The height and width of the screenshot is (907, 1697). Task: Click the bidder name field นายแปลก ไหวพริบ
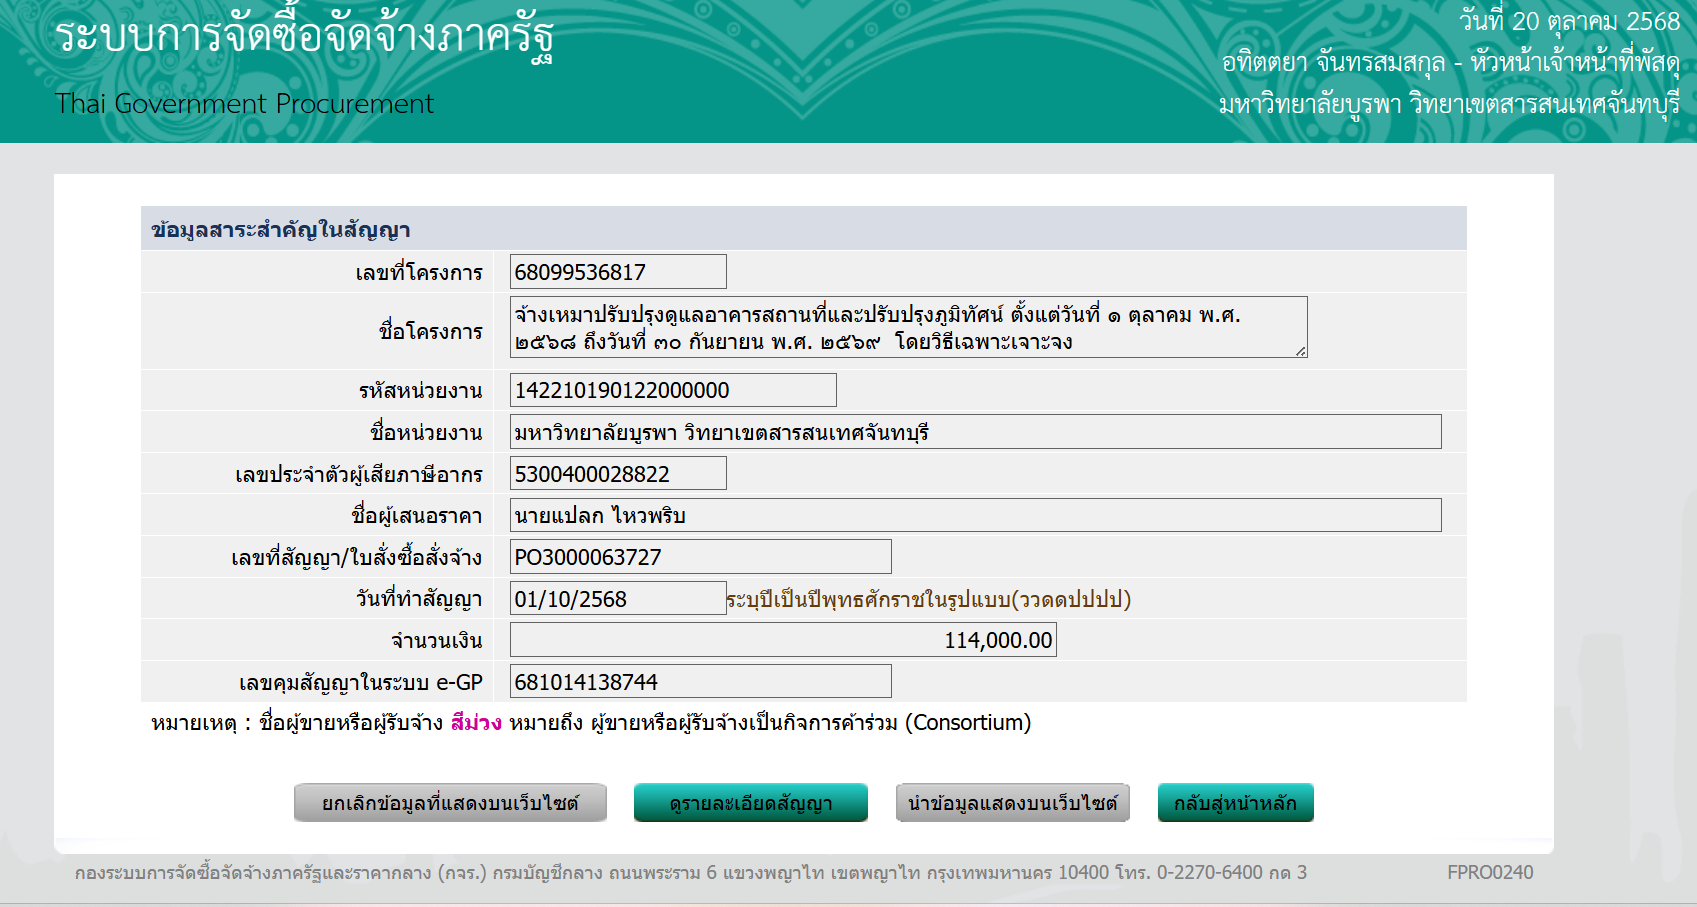975,516
